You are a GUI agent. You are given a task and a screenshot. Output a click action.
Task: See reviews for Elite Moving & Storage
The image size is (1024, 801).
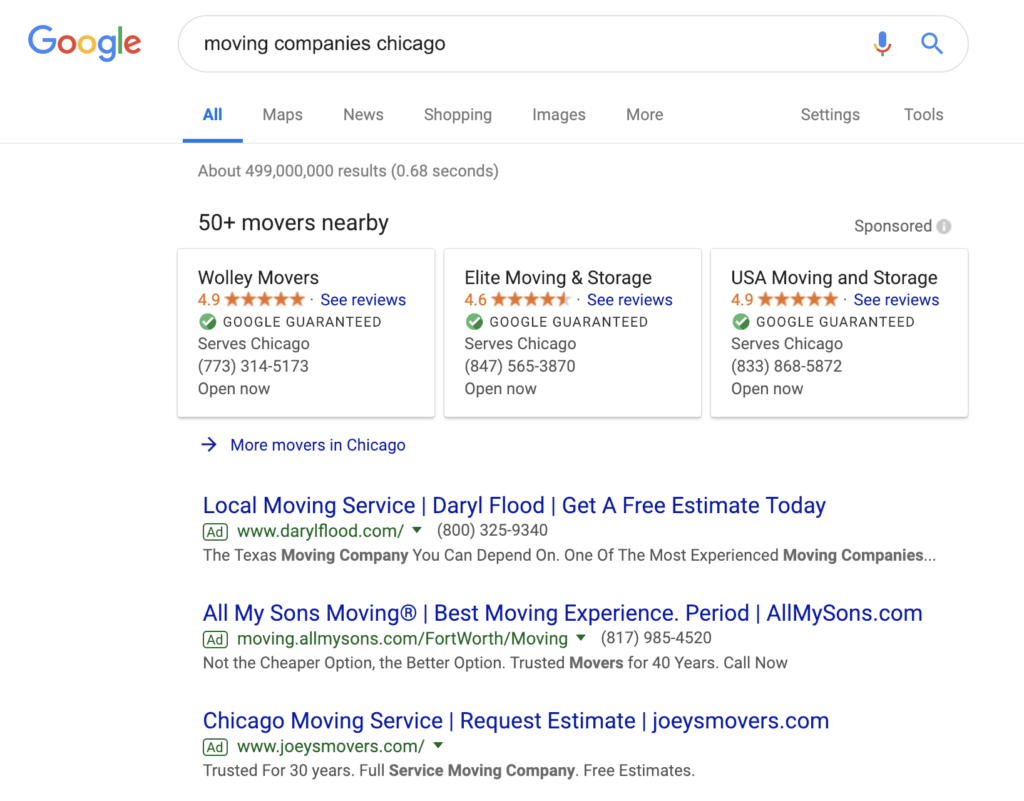[x=630, y=299]
